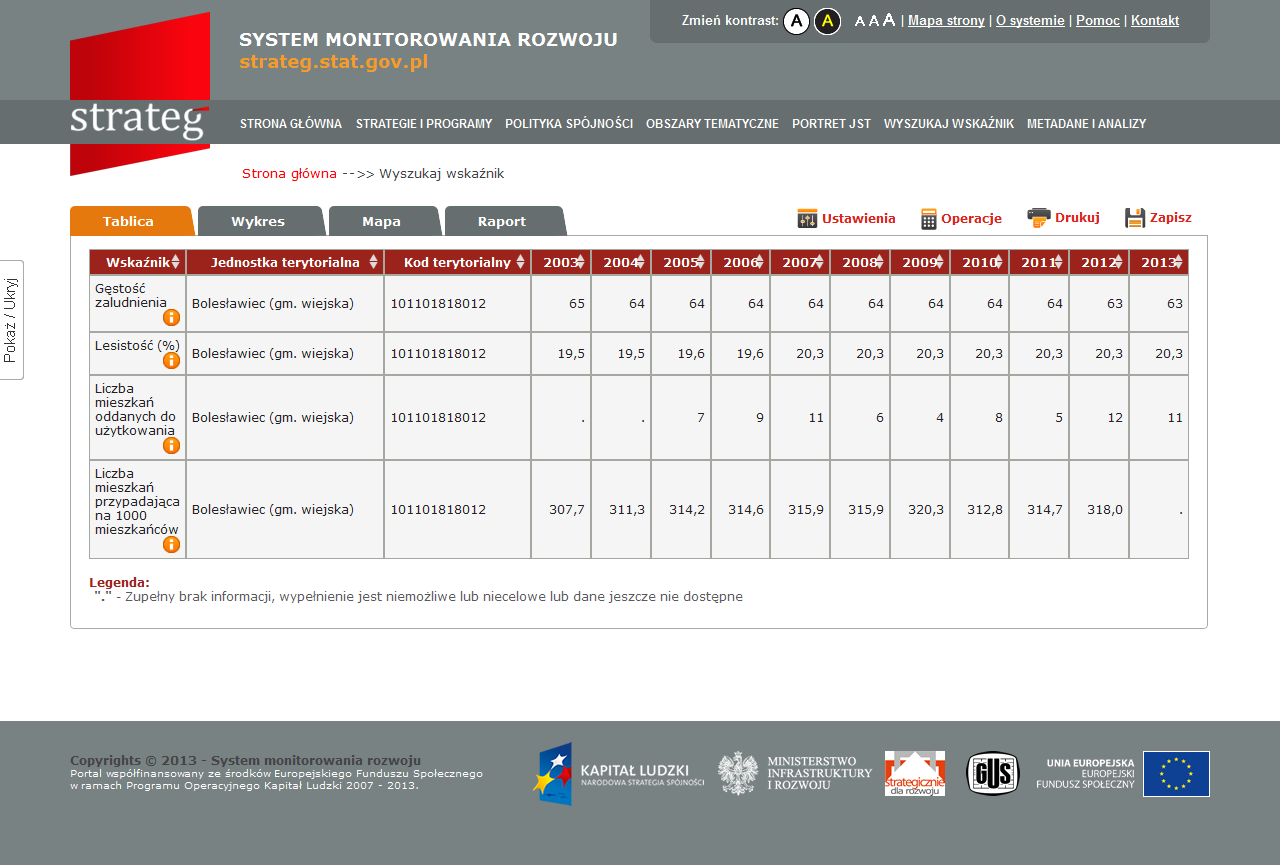Sort by 2008 column
Screen dimensions: 1280x865
click(x=860, y=262)
